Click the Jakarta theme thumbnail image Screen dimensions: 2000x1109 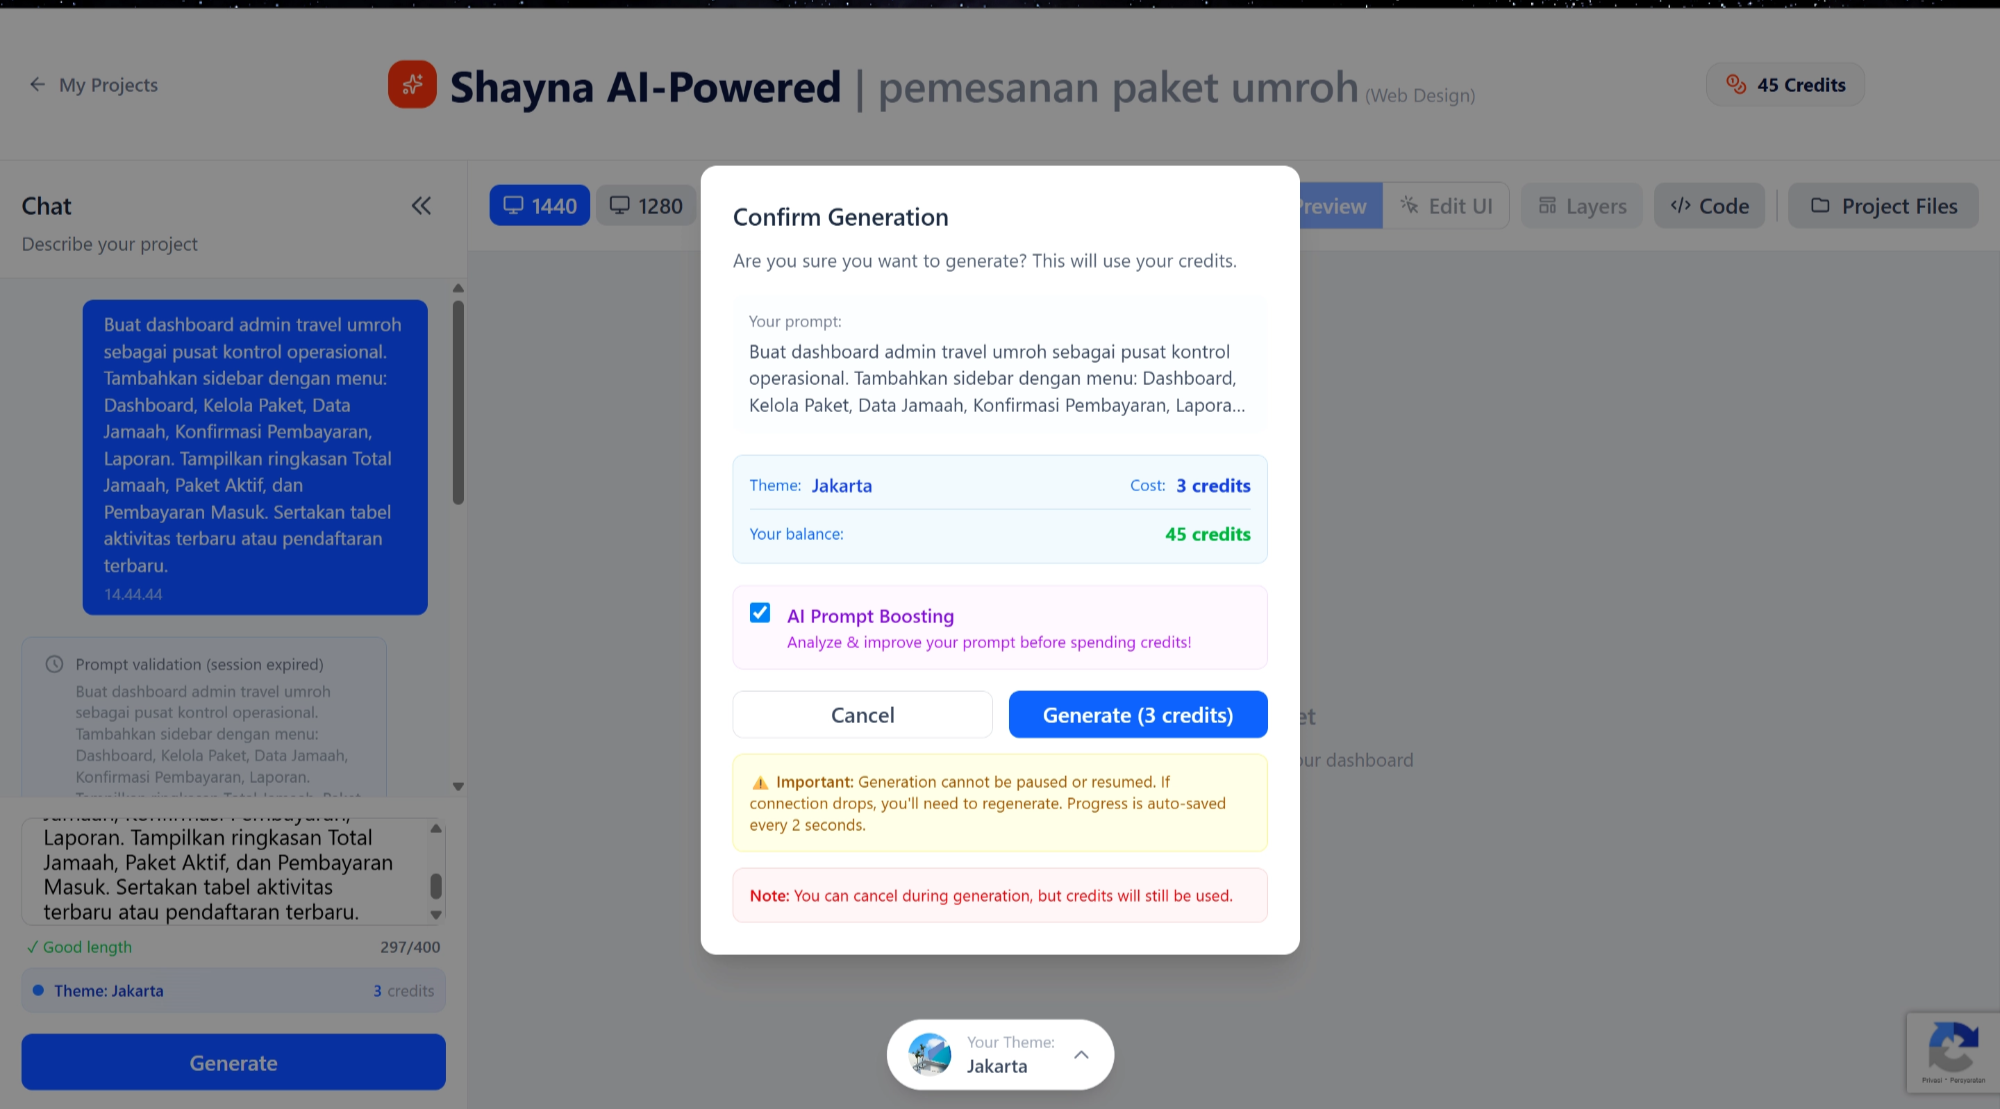[930, 1054]
